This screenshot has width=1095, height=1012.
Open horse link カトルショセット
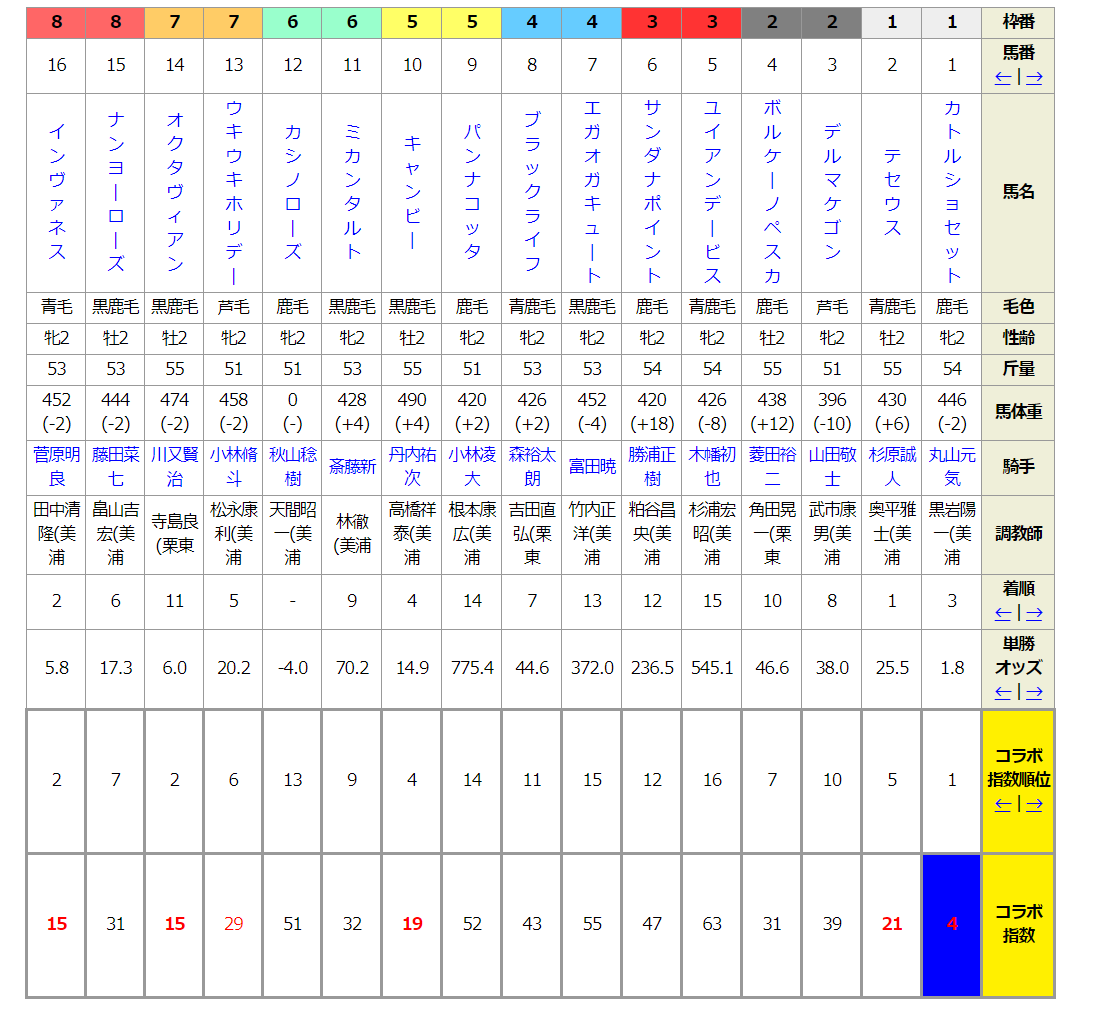click(952, 192)
